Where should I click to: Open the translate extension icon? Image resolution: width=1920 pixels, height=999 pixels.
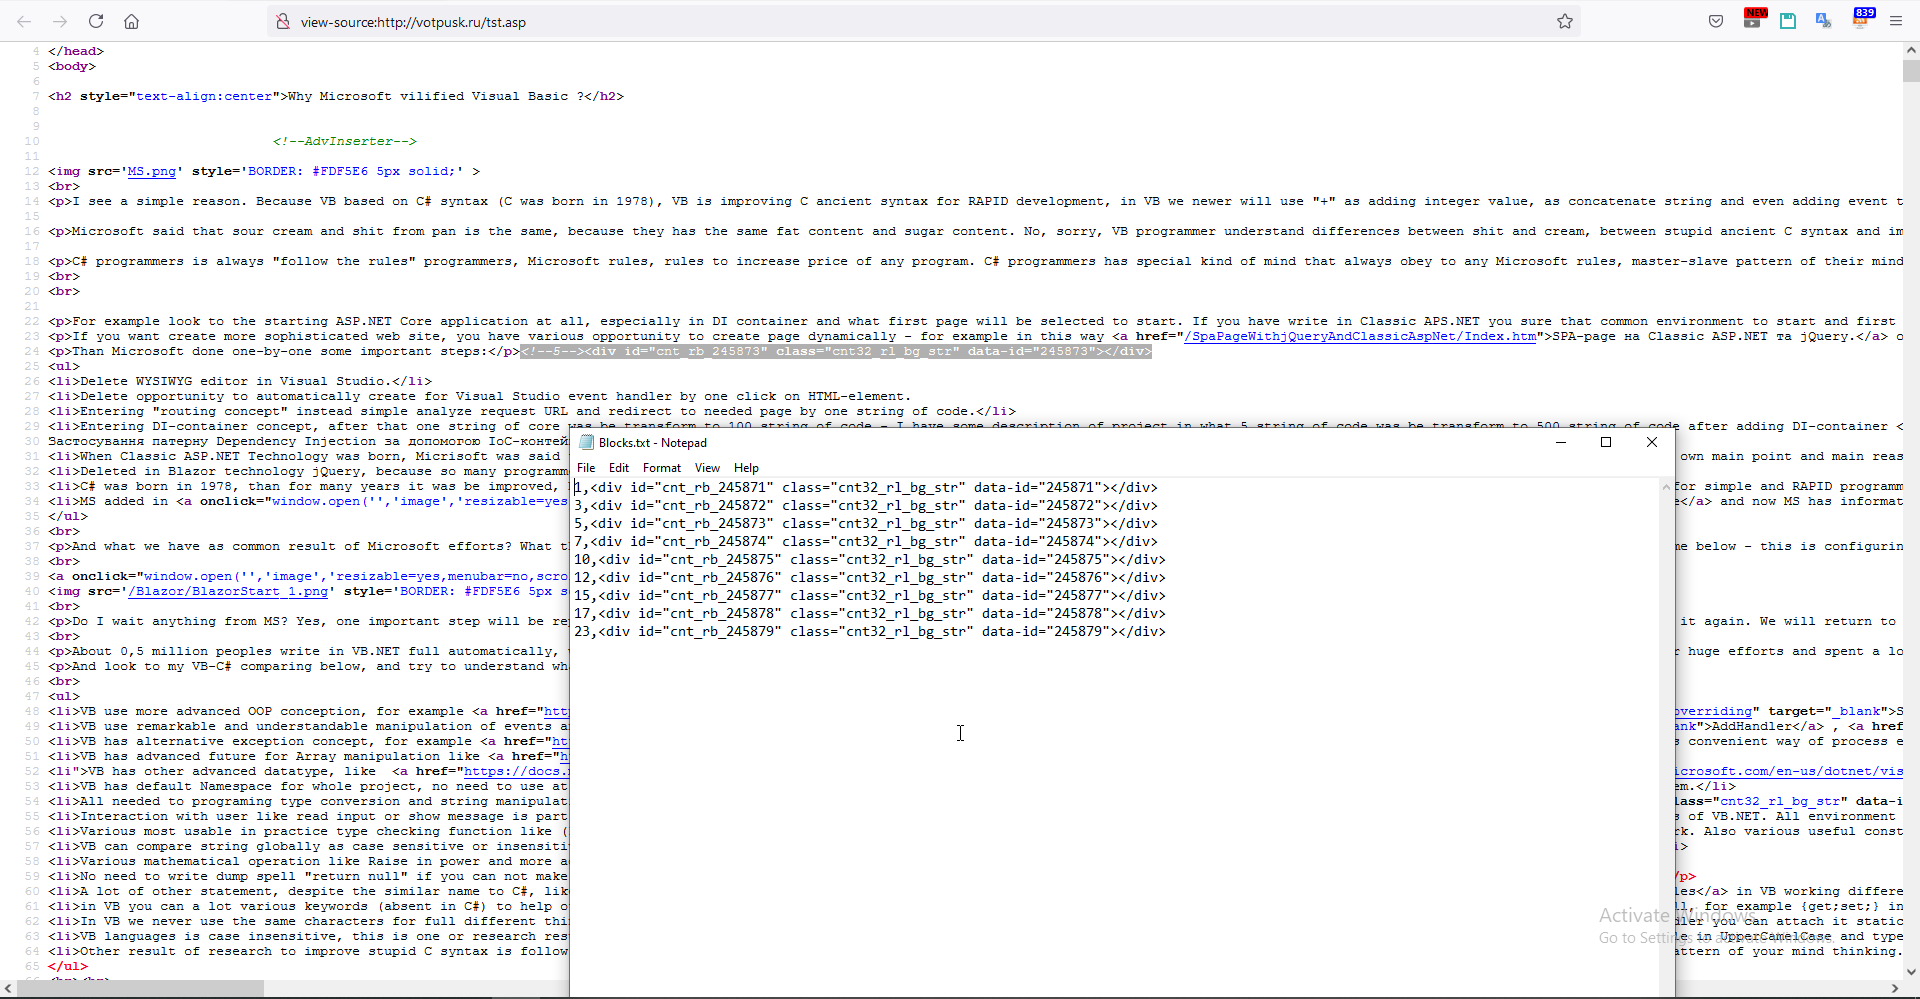point(1824,21)
